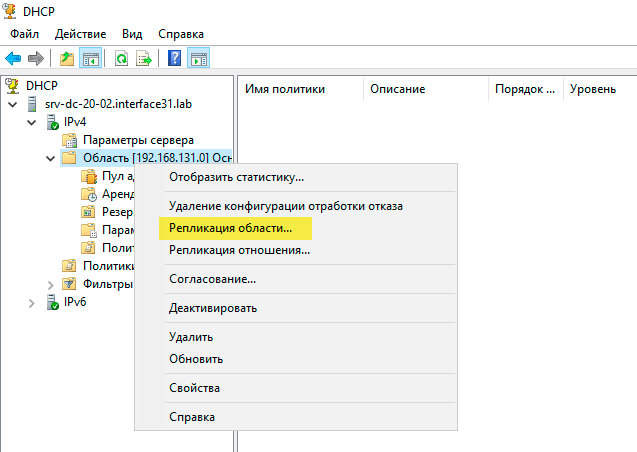Viewport: 637px width, 452px height.
Task: Click the DHCP app icon in title bar
Action: tap(10, 11)
